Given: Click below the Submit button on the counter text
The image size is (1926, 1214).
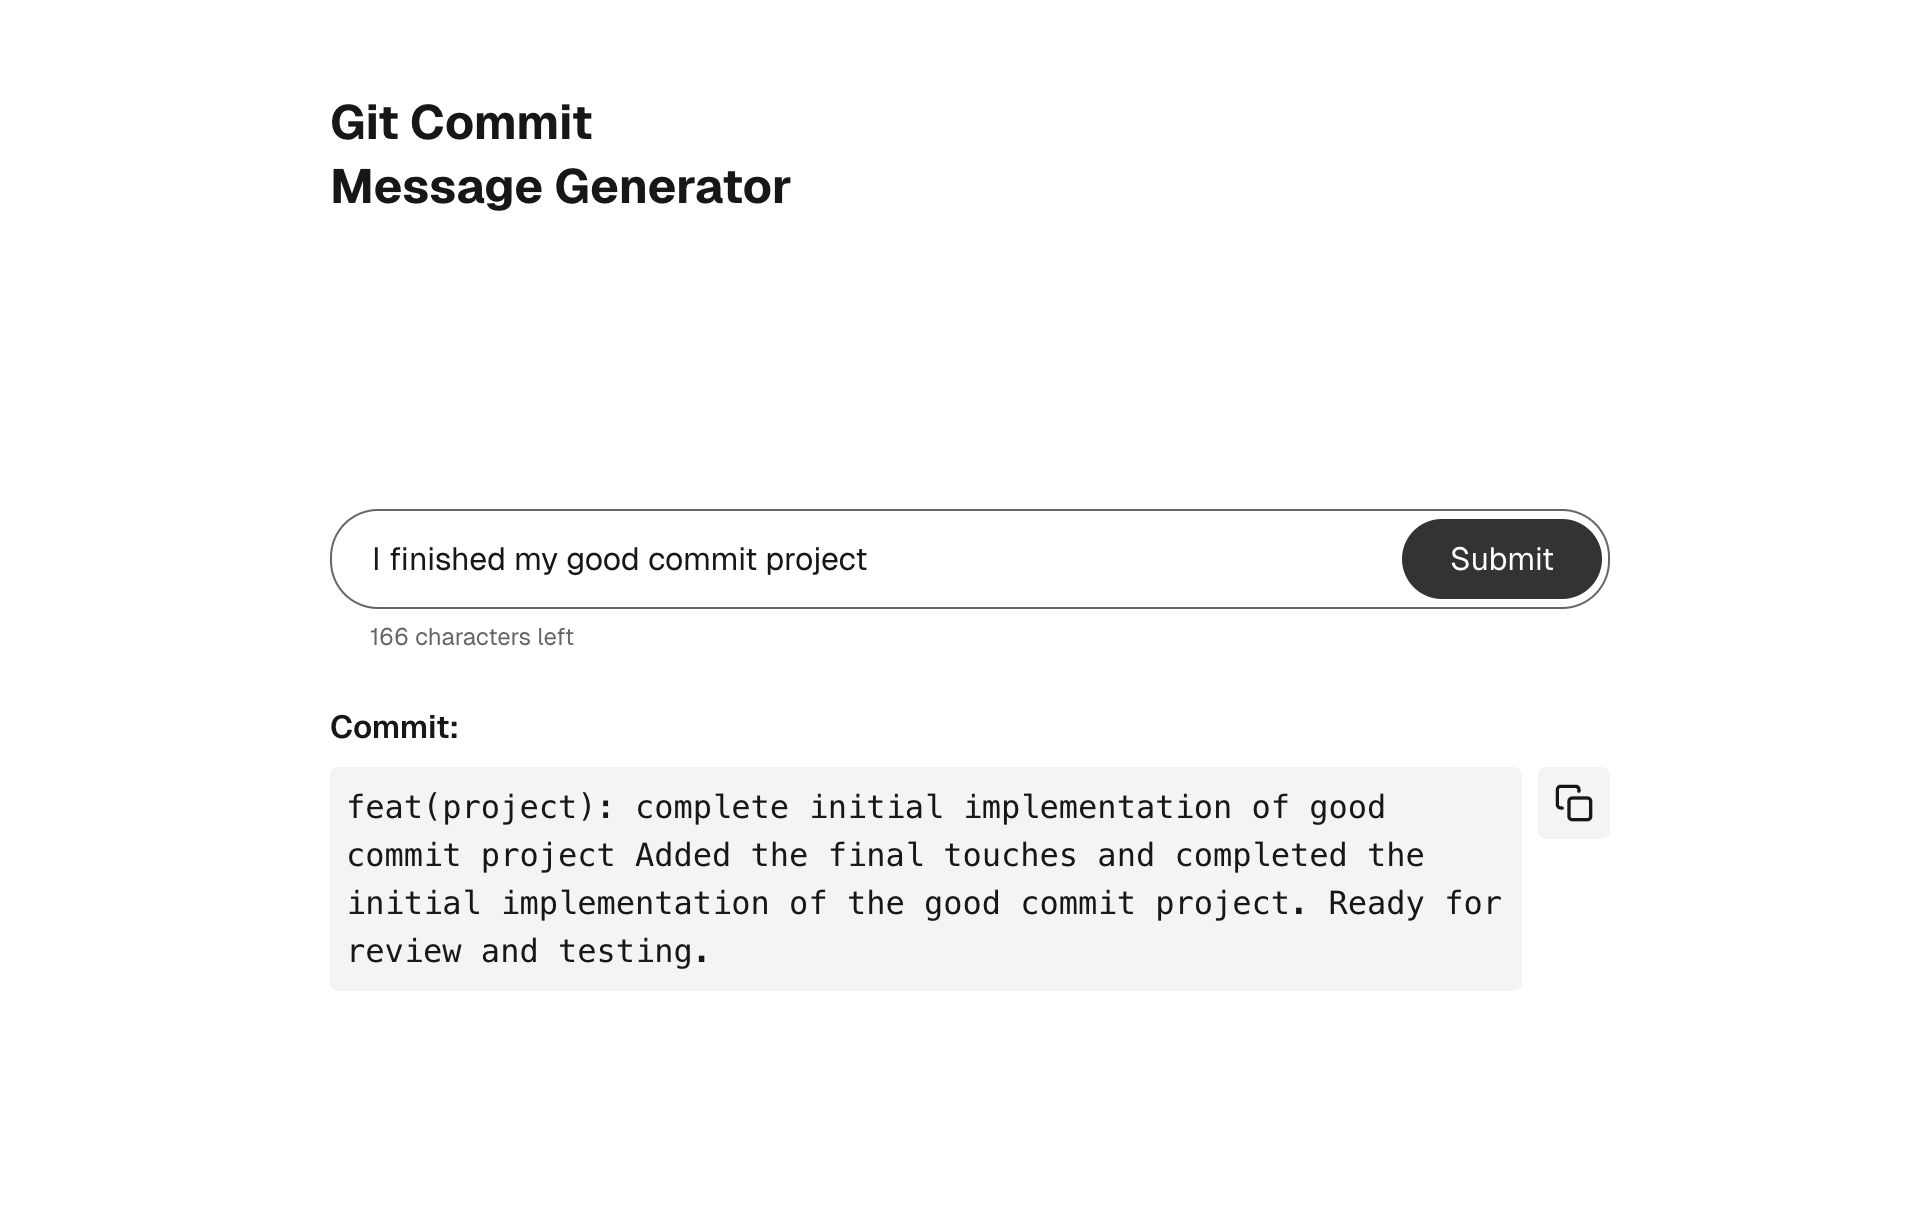Looking at the screenshot, I should [x=470, y=636].
